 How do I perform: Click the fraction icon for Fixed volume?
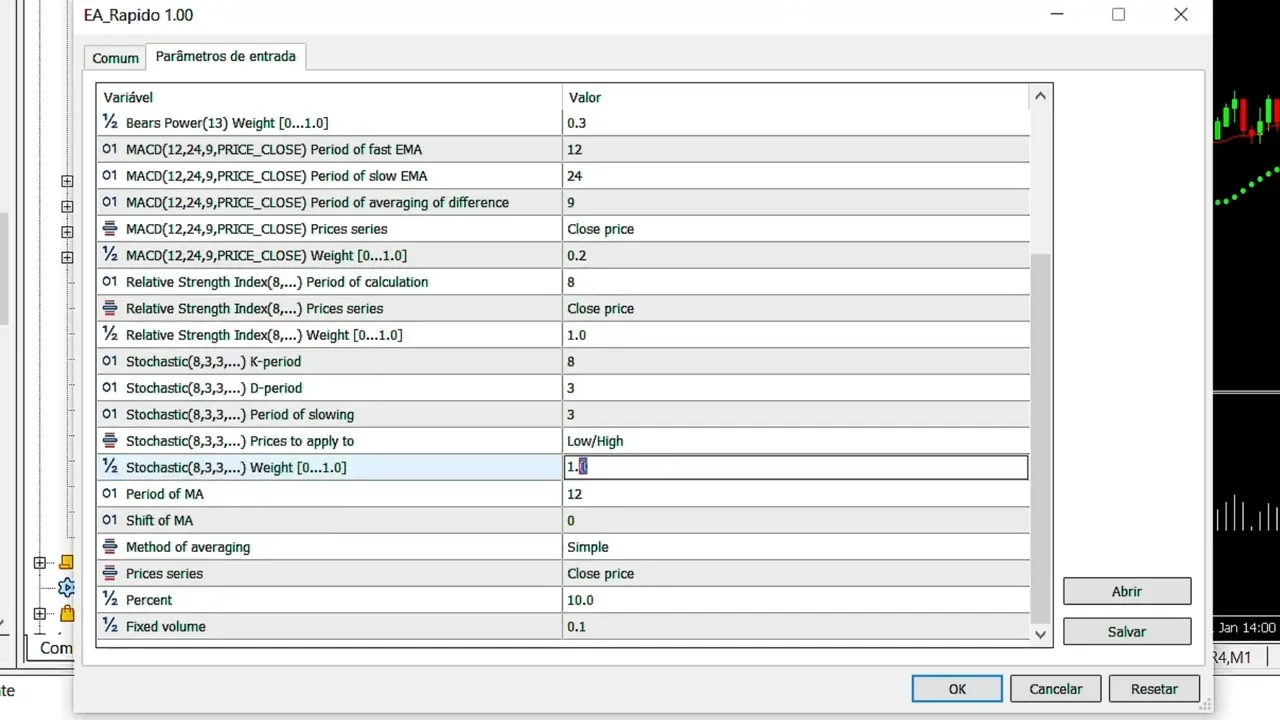pos(110,626)
